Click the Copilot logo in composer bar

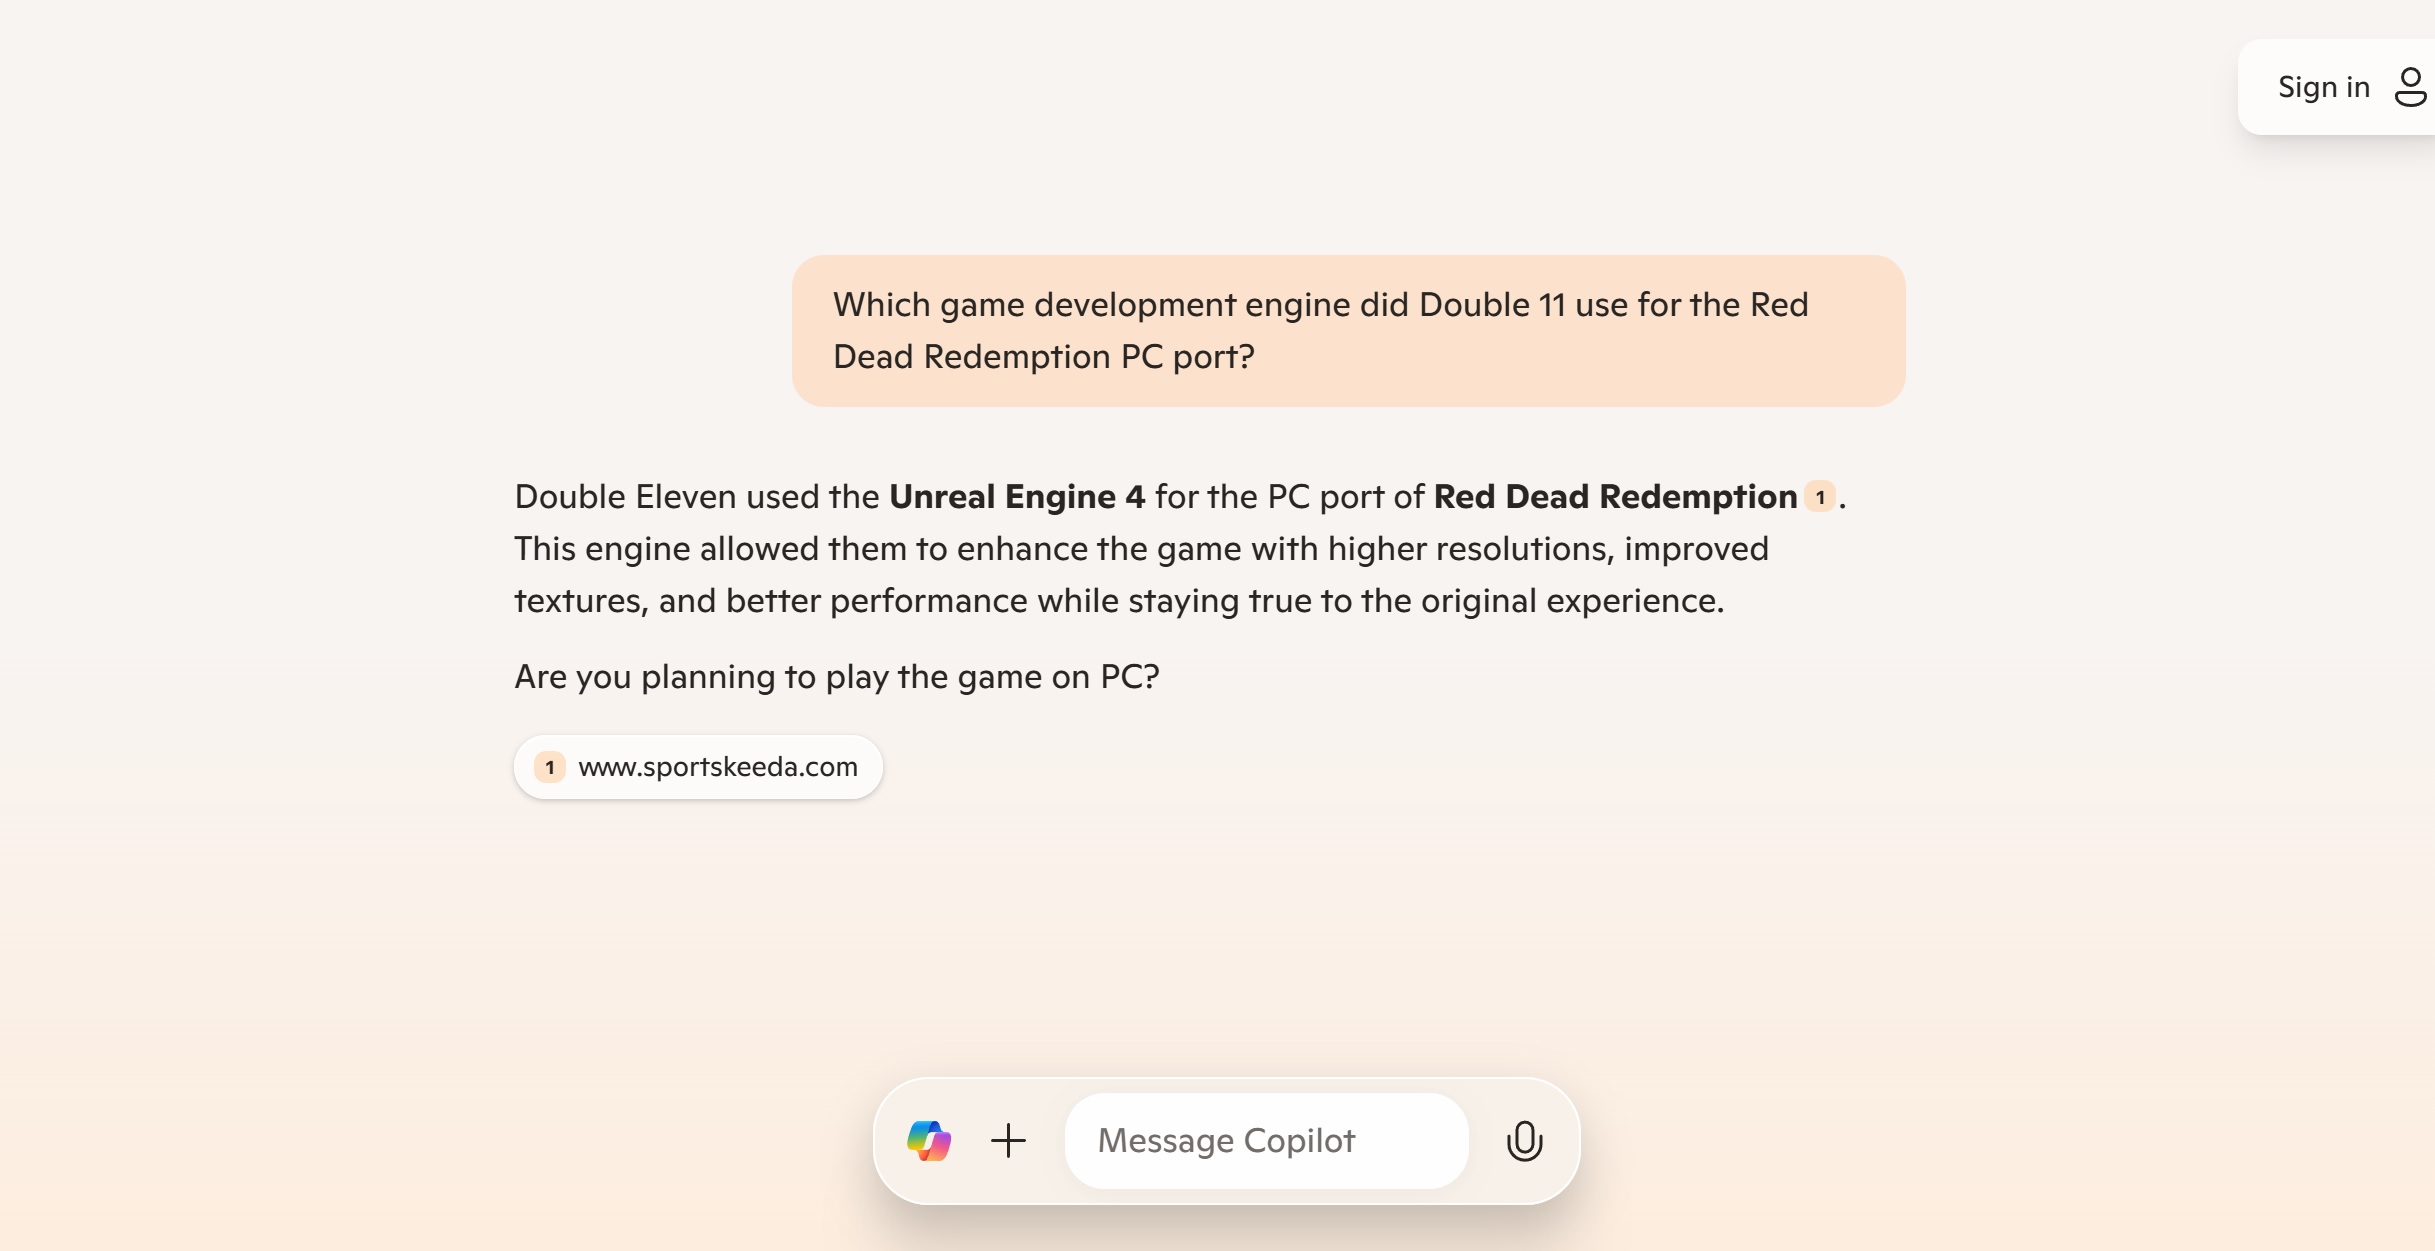(929, 1141)
